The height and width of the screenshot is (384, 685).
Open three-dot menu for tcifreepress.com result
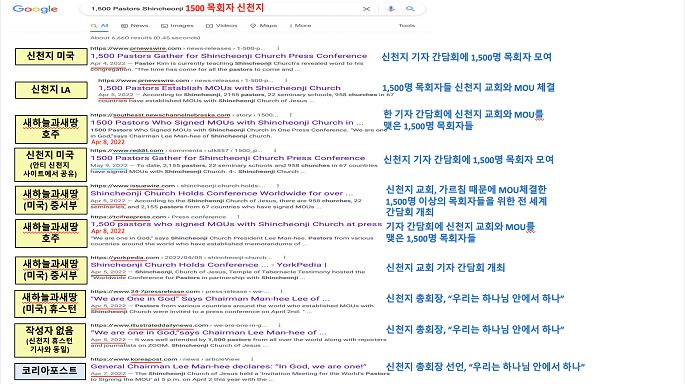pyautogui.click(x=238, y=217)
